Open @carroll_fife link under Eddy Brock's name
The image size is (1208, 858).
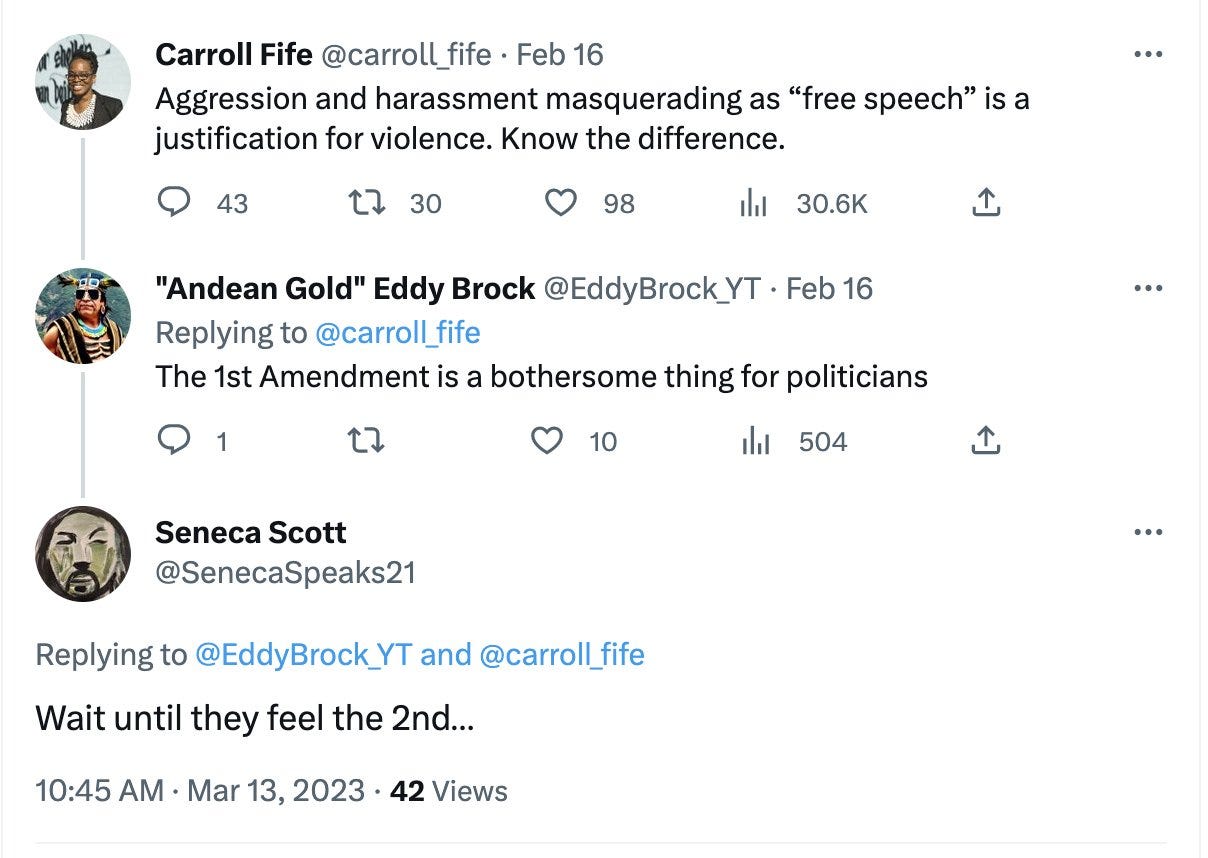pyautogui.click(x=397, y=332)
